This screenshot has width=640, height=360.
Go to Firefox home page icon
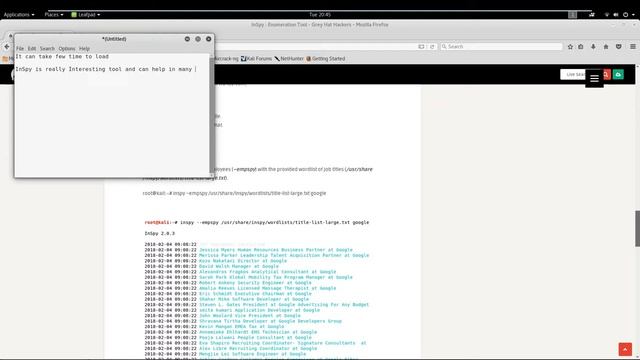(606, 47)
